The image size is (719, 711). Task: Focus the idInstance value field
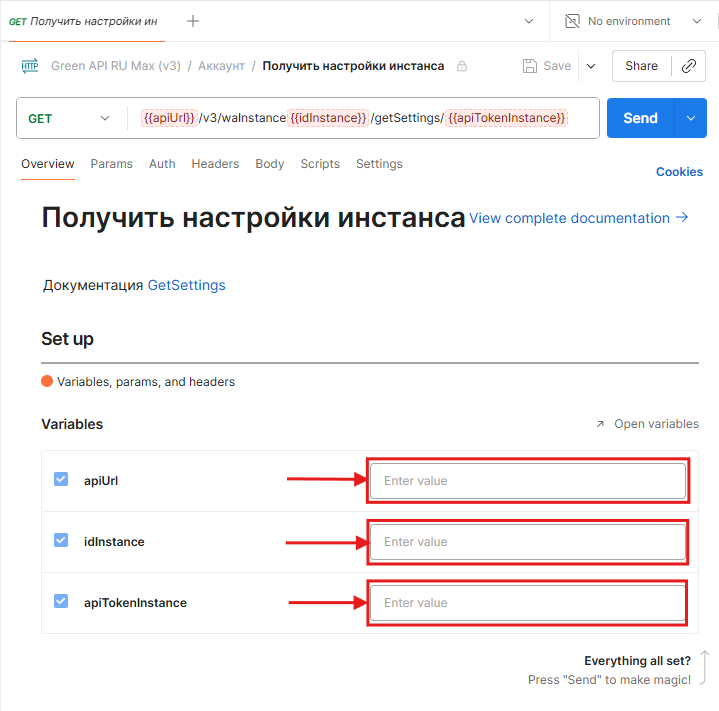tap(528, 542)
